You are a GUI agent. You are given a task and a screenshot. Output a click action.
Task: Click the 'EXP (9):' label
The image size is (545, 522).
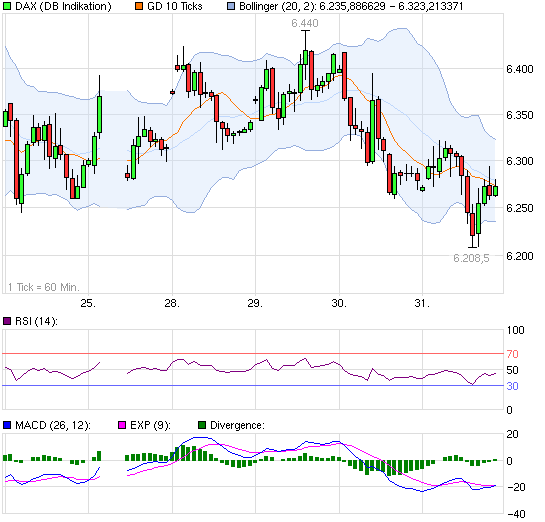coord(150,425)
